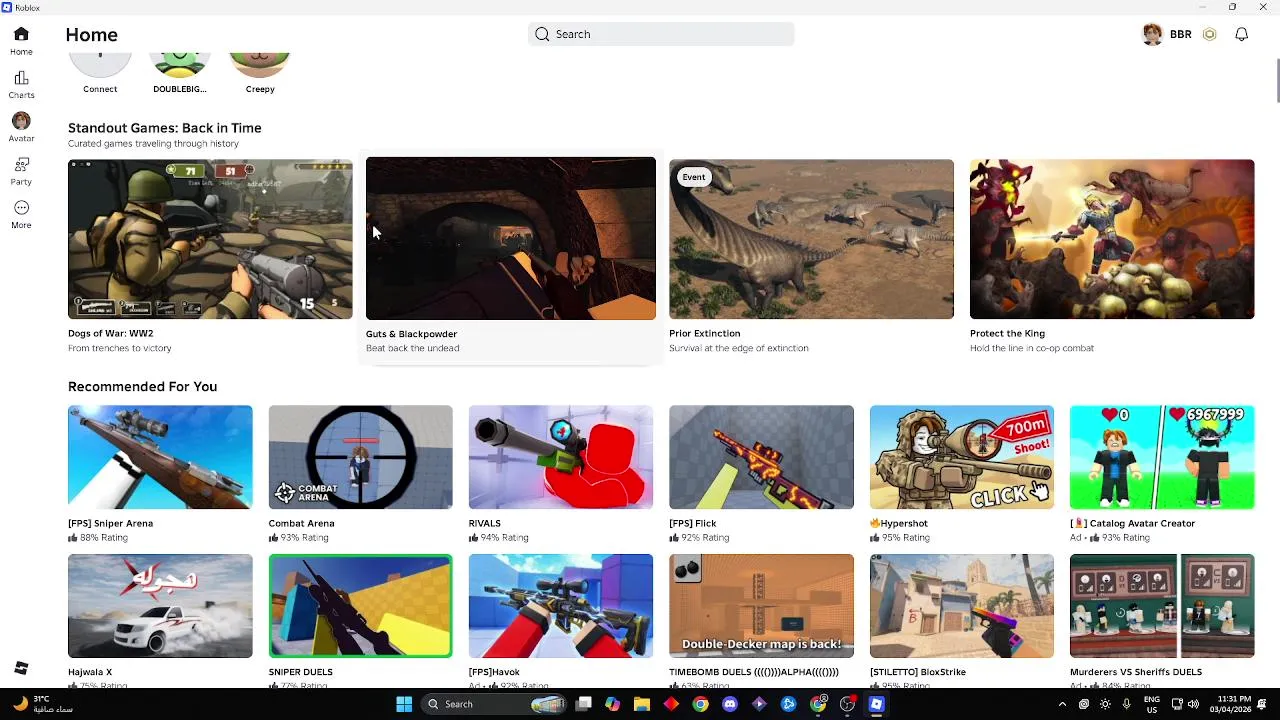The height and width of the screenshot is (720, 1280).
Task: Click the BBR profile avatar
Action: (x=1152, y=34)
